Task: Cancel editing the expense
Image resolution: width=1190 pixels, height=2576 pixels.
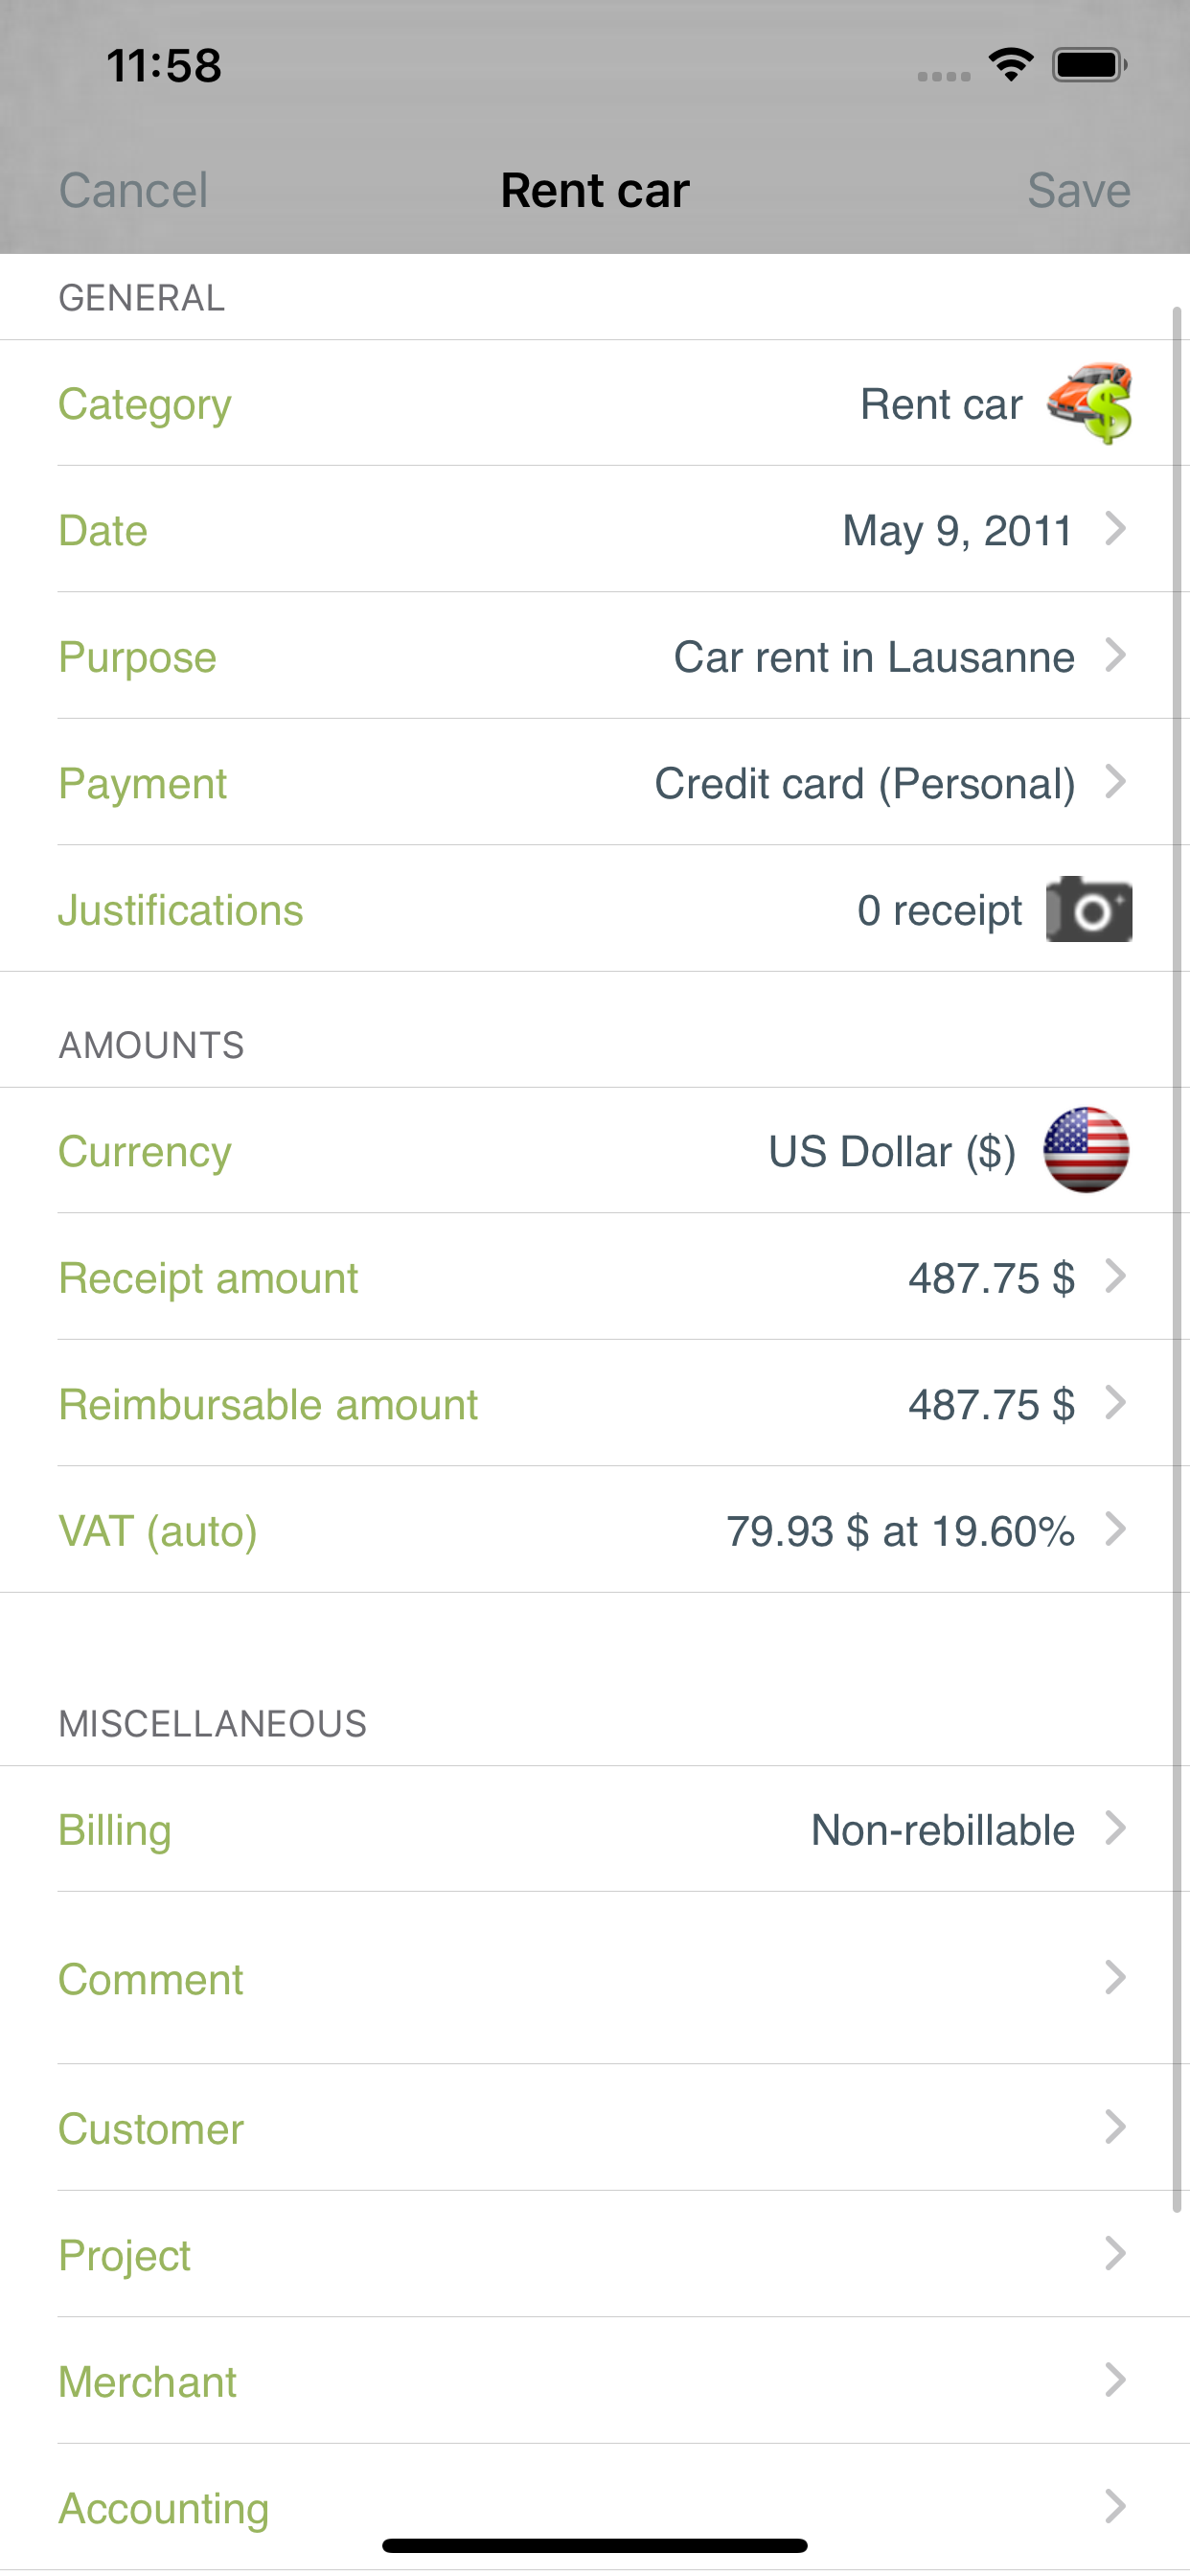Action: [x=133, y=190]
